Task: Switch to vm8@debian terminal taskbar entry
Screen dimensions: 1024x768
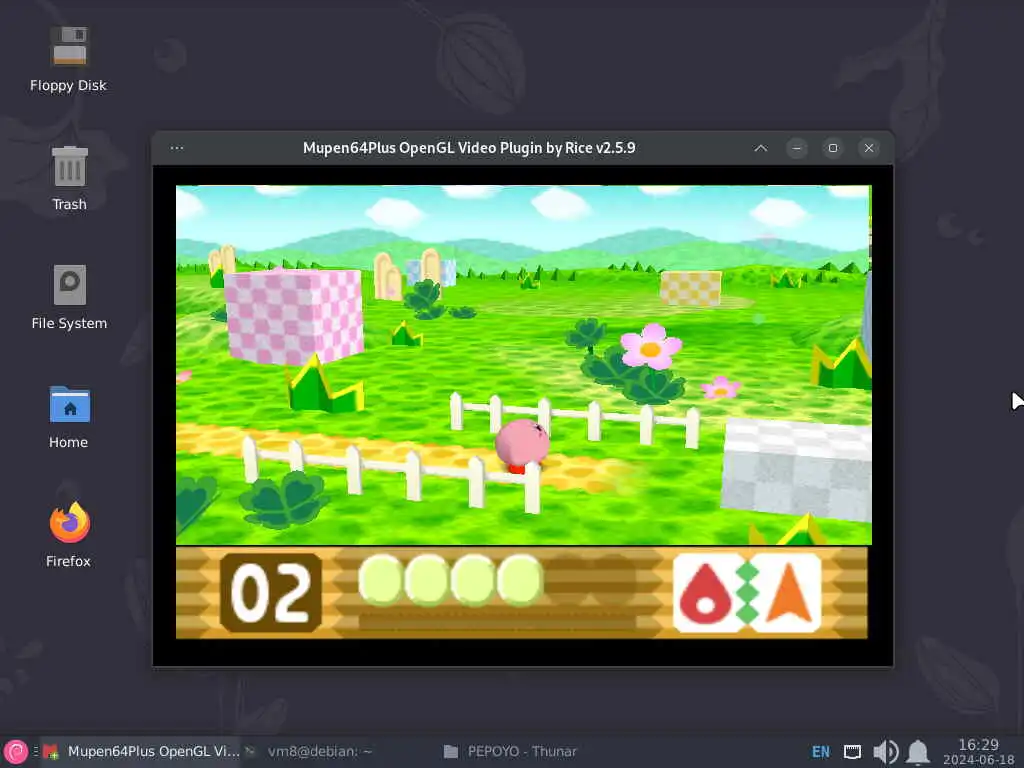Action: [x=309, y=752]
